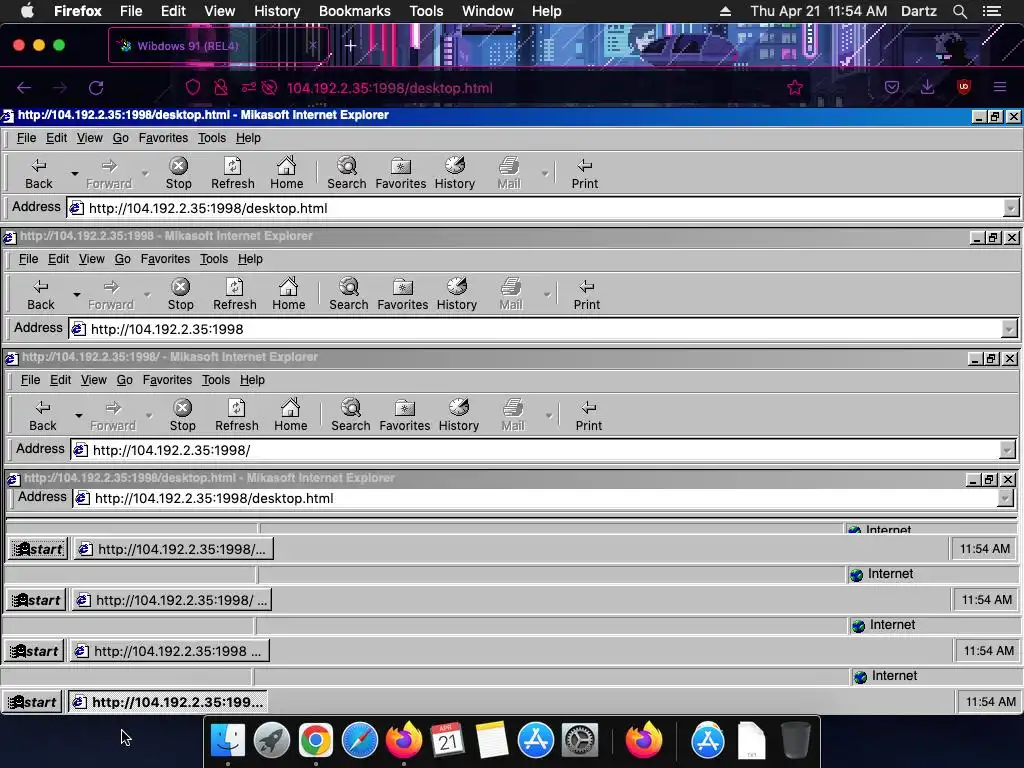Expand the address dropdown in the innermost Explorer window
This screenshot has width=1024, height=768.
tap(1004, 498)
